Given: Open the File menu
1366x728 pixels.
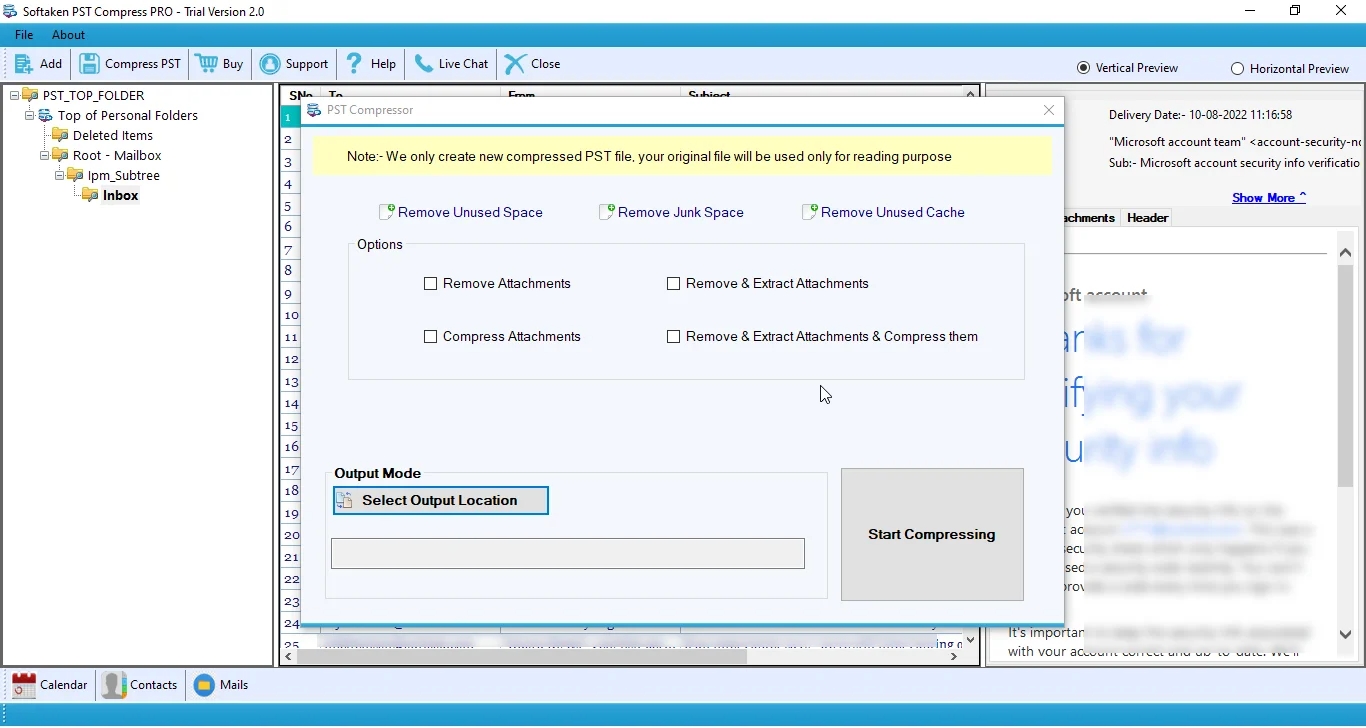Looking at the screenshot, I should (x=23, y=34).
